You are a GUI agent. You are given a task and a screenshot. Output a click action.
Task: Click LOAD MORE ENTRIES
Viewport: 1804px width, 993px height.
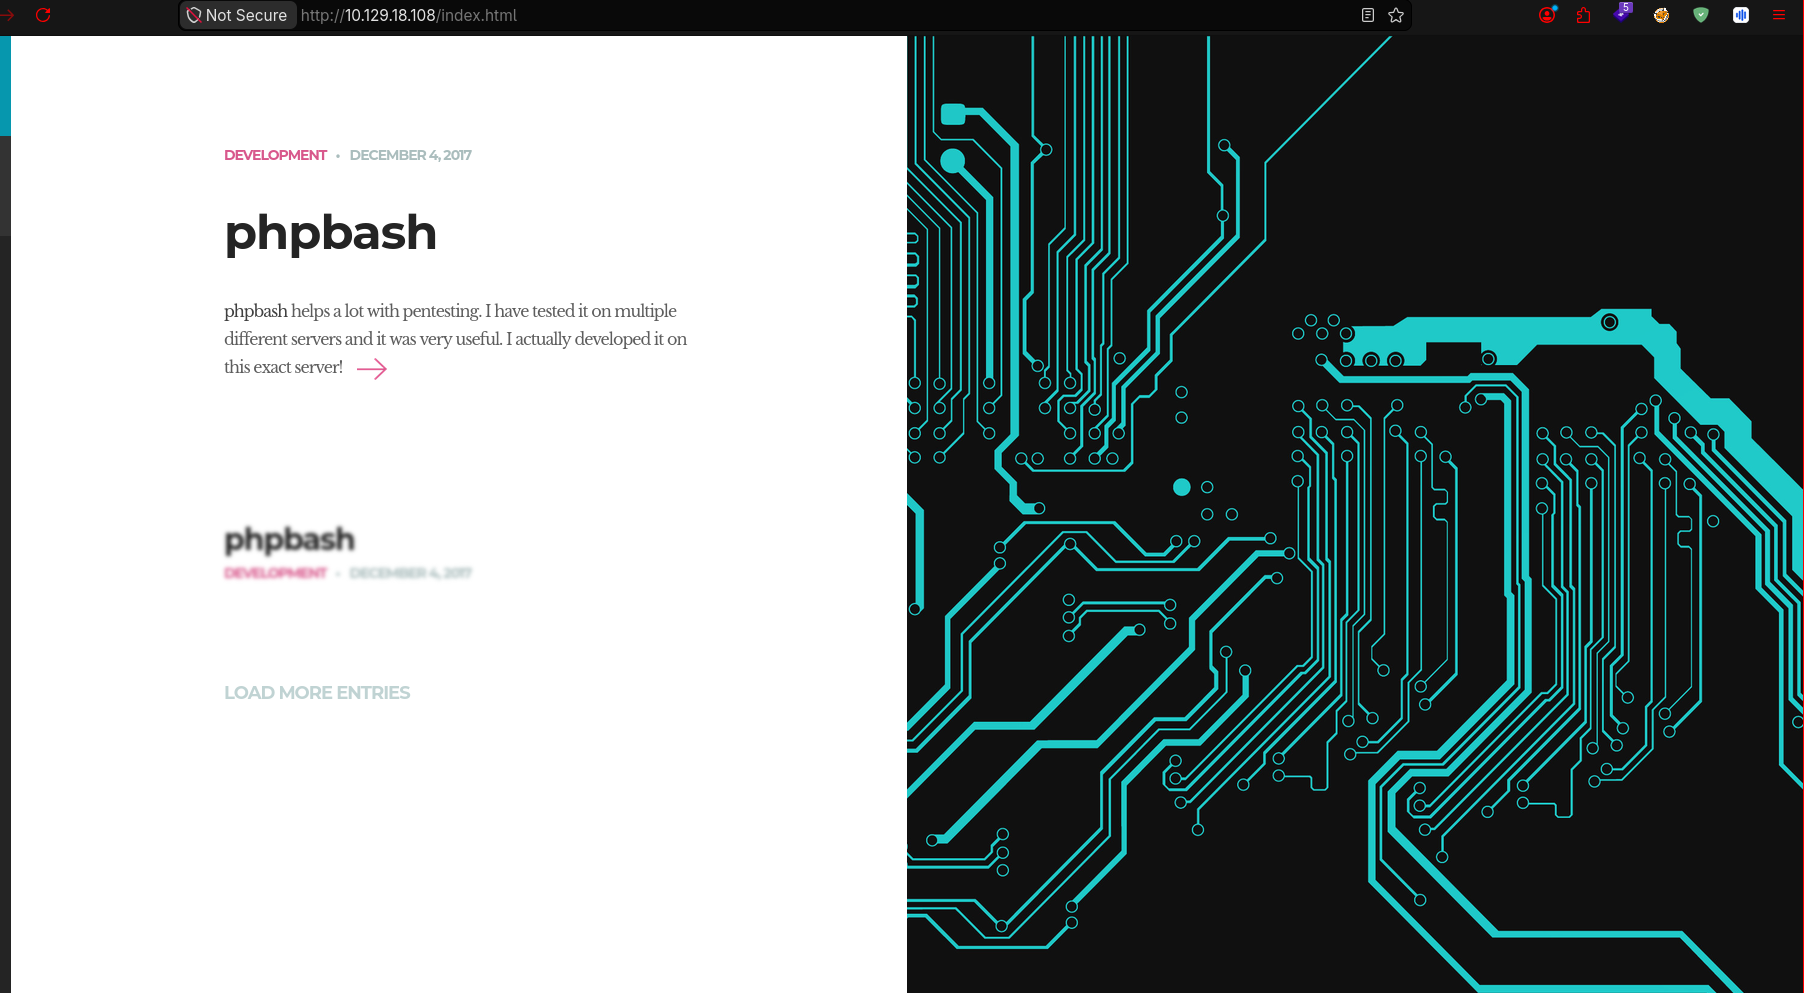[x=317, y=693]
